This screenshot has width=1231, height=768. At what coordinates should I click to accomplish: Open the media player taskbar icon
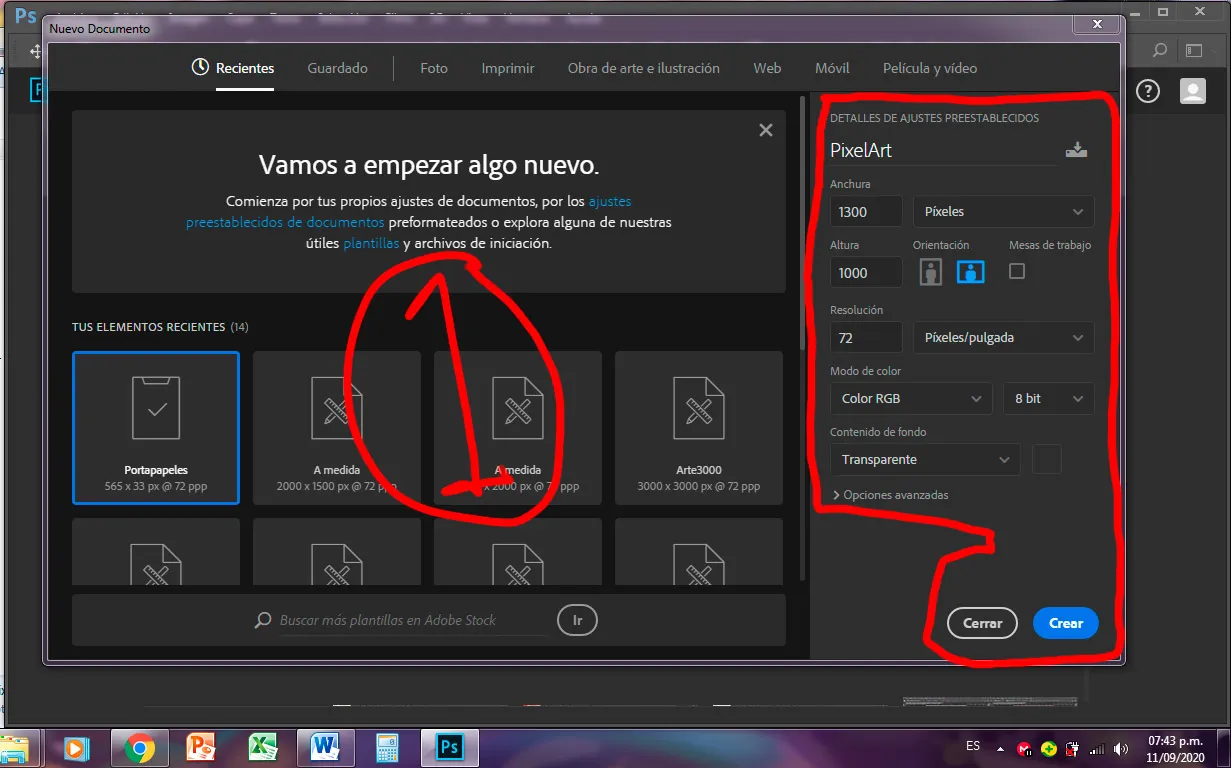pos(75,748)
